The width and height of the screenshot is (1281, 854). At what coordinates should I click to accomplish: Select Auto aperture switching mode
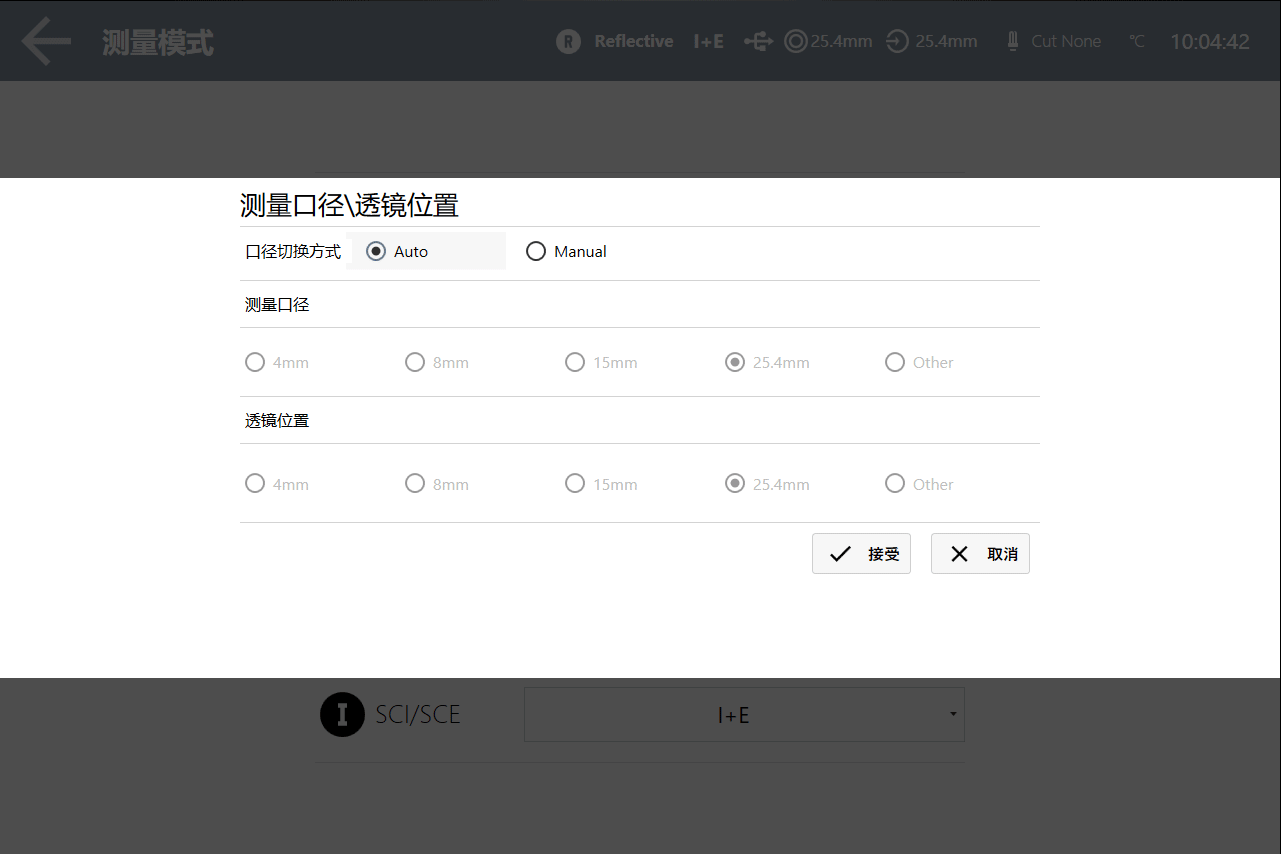point(376,251)
